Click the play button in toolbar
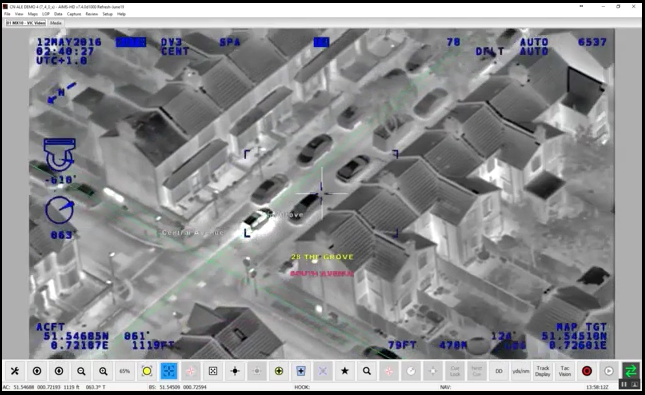This screenshot has height=395, width=645. pos(609,371)
